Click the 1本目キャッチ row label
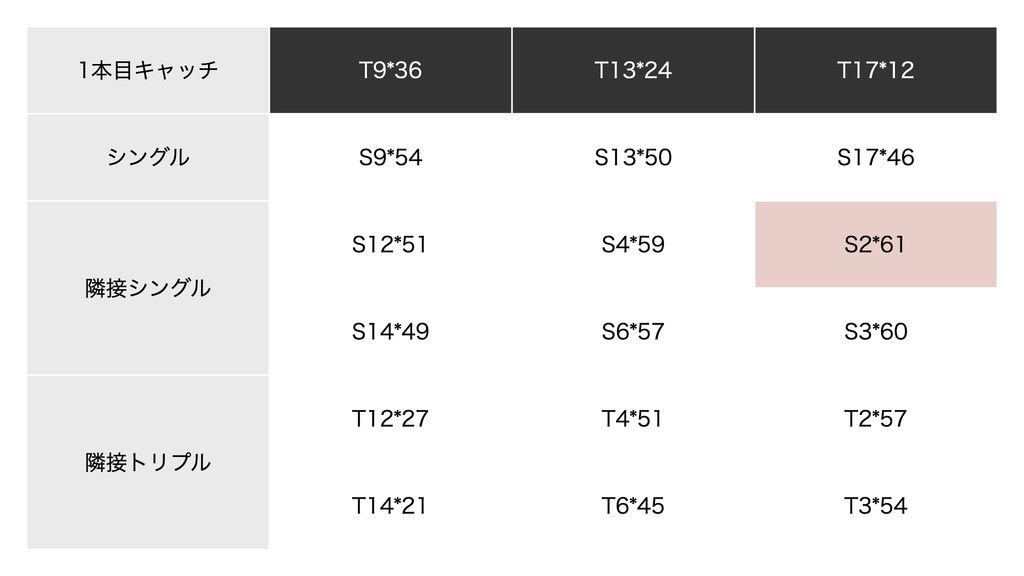 [x=148, y=70]
